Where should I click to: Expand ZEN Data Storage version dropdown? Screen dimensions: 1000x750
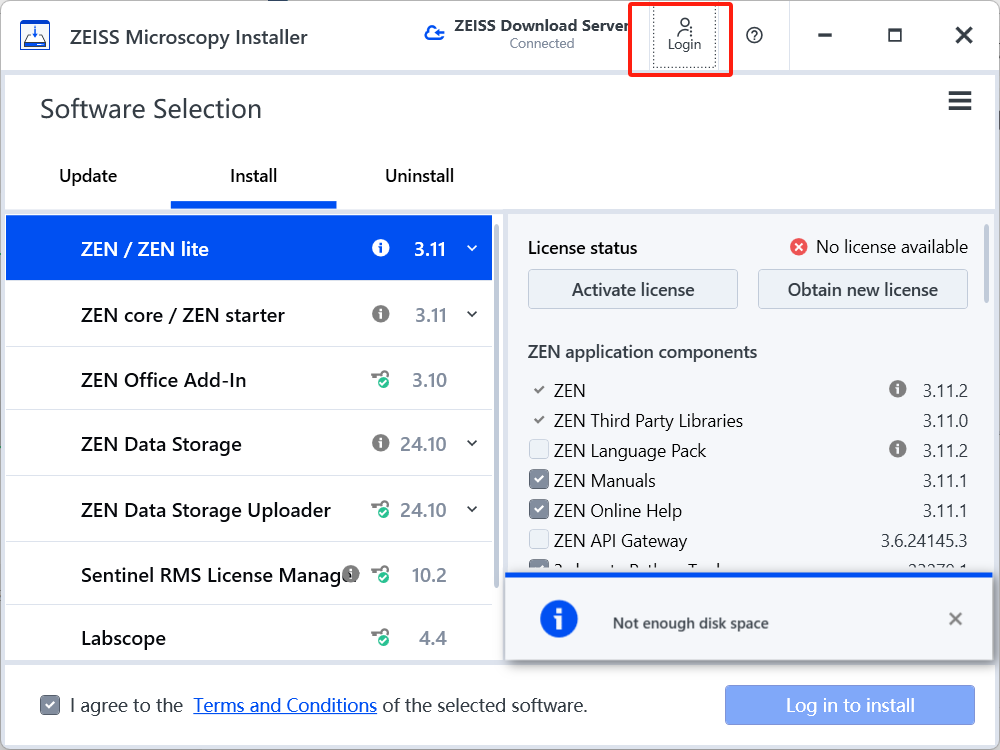(x=472, y=443)
